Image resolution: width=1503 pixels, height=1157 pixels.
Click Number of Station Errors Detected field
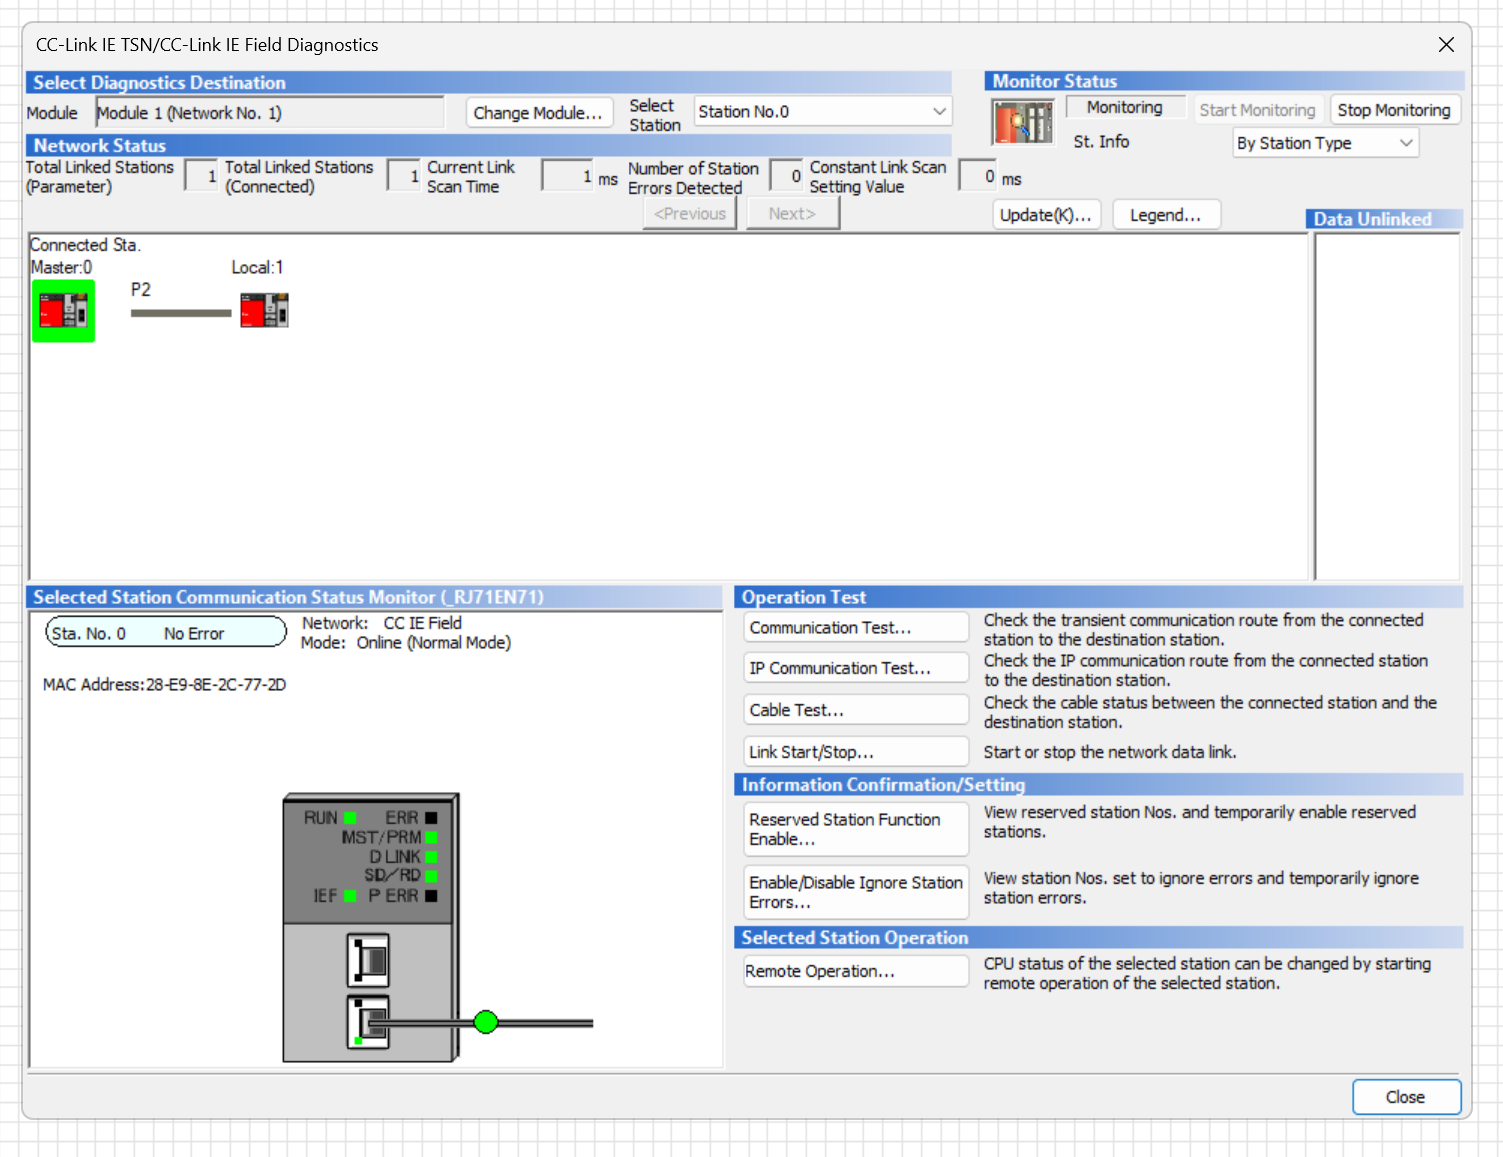pos(787,176)
